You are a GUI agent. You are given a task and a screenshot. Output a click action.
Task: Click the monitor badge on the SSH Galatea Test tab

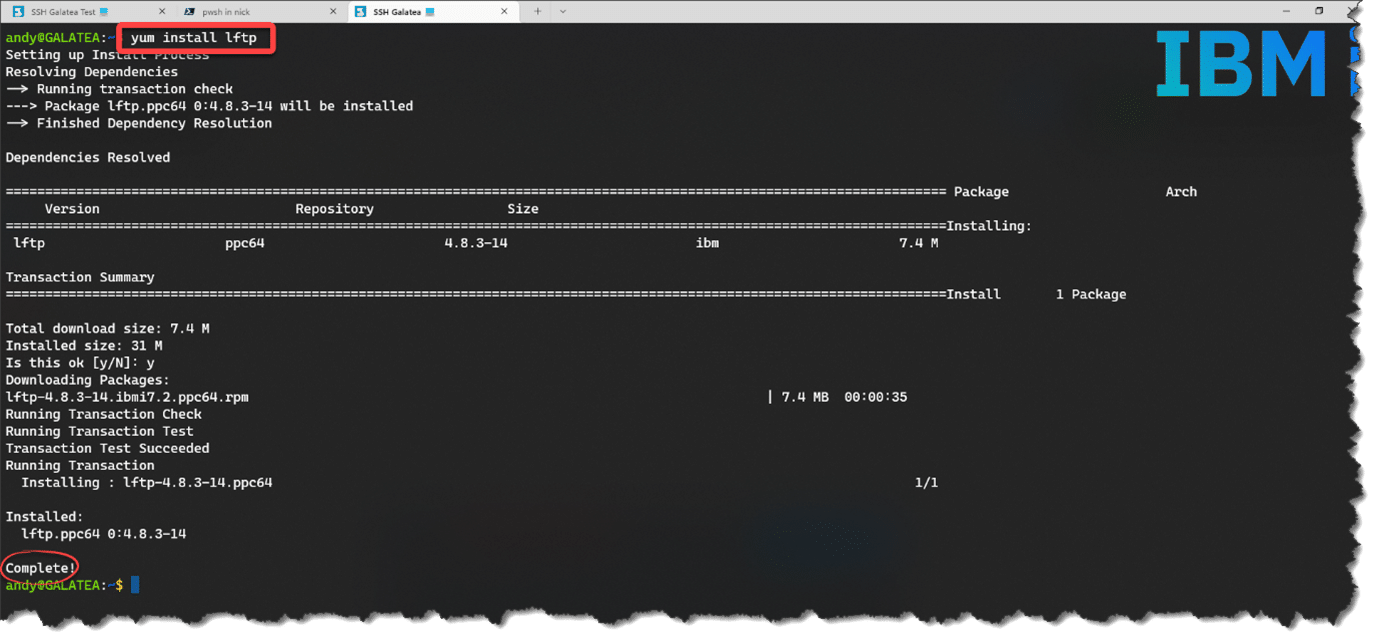click(x=104, y=12)
